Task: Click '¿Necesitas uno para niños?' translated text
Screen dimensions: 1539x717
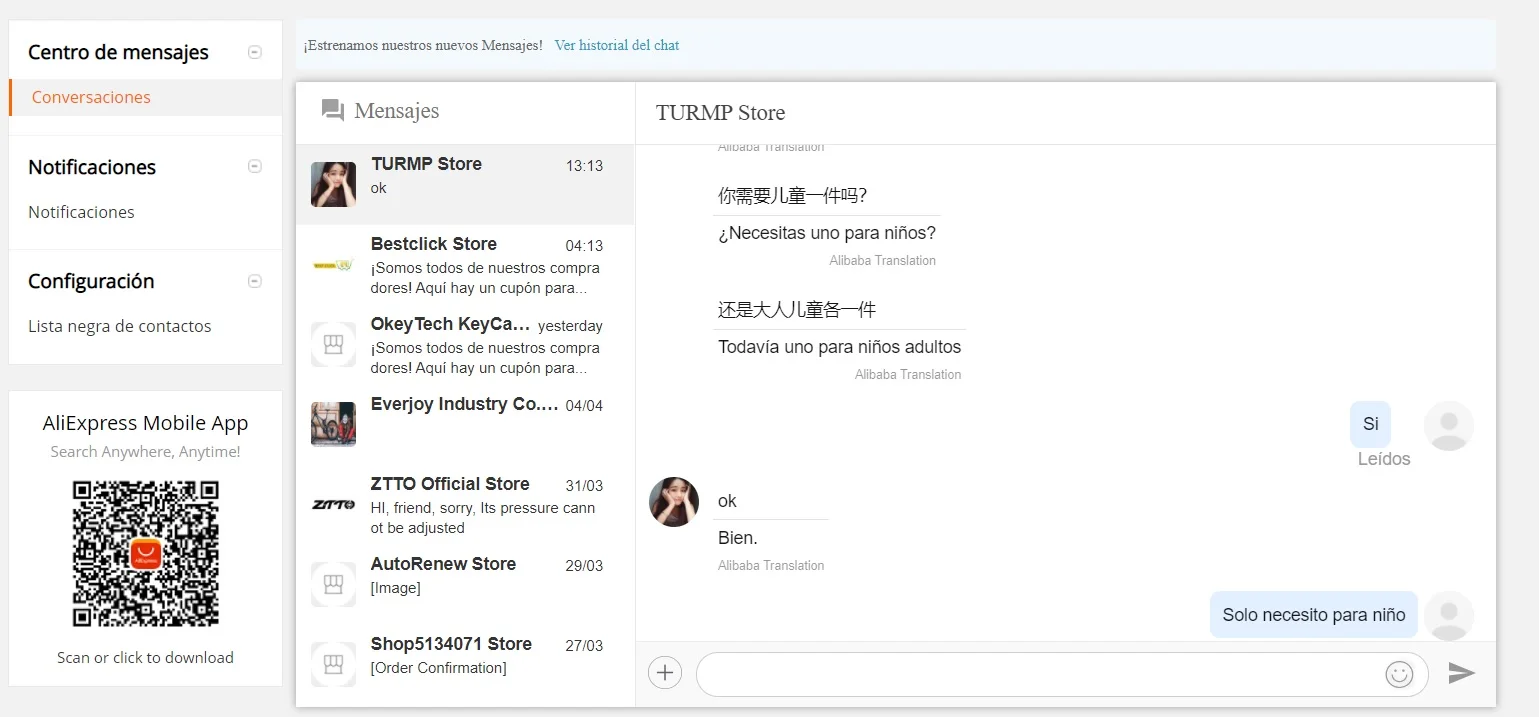Action: [827, 233]
